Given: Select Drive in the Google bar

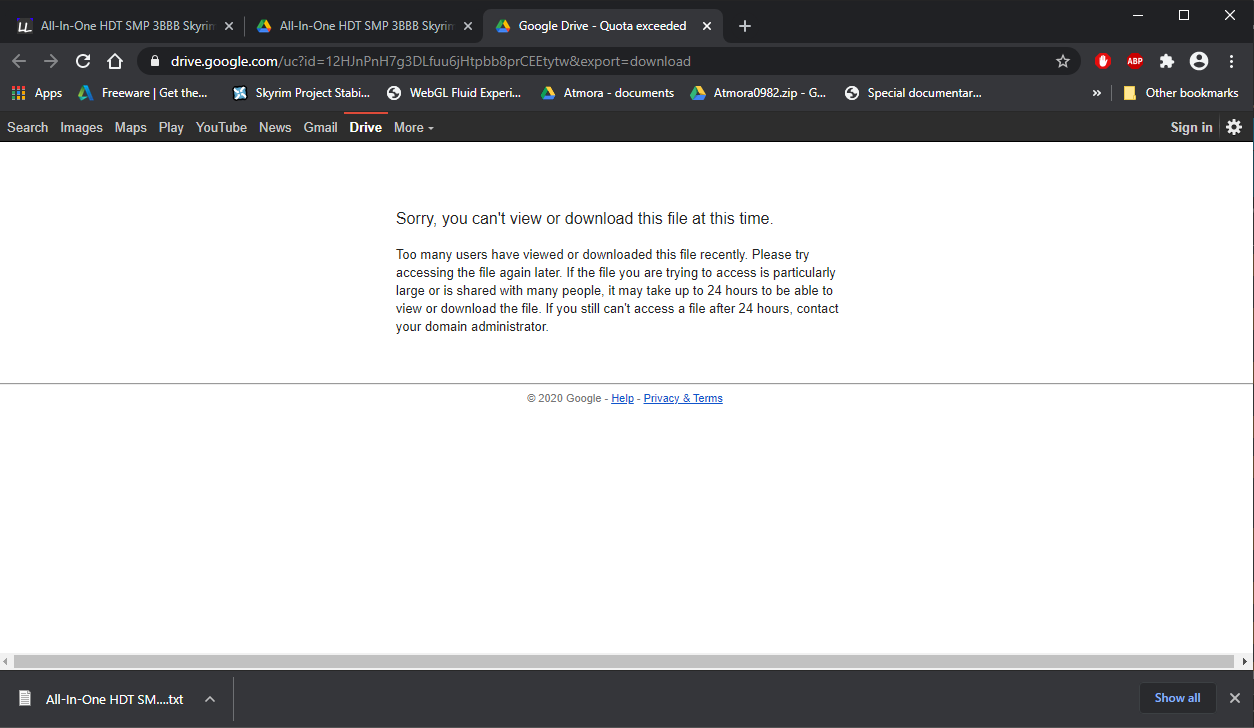Looking at the screenshot, I should [x=365, y=127].
